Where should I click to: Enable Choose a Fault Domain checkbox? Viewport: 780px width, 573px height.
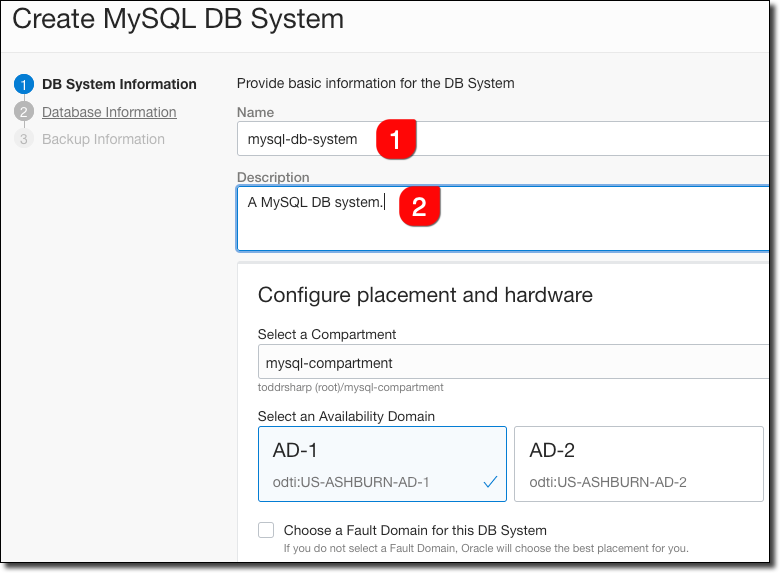pos(266,530)
